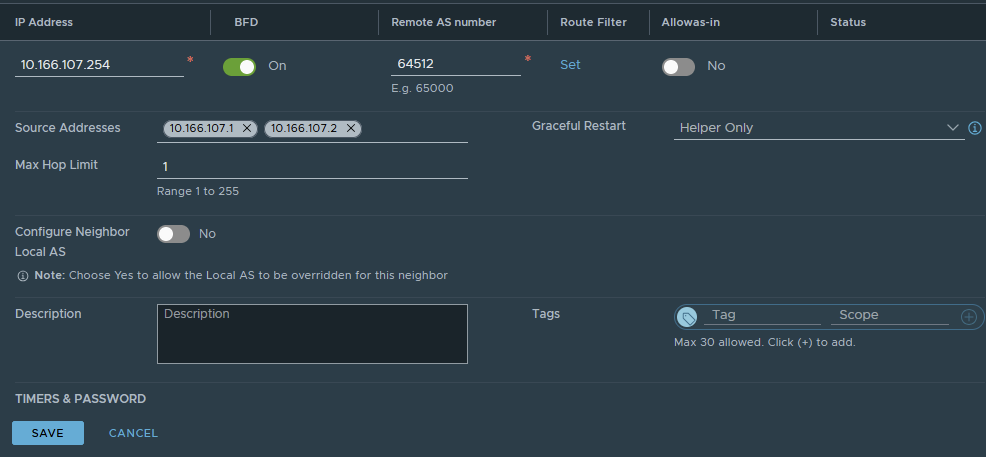Open the Route Filter Set link
The image size is (986, 457).
point(570,65)
